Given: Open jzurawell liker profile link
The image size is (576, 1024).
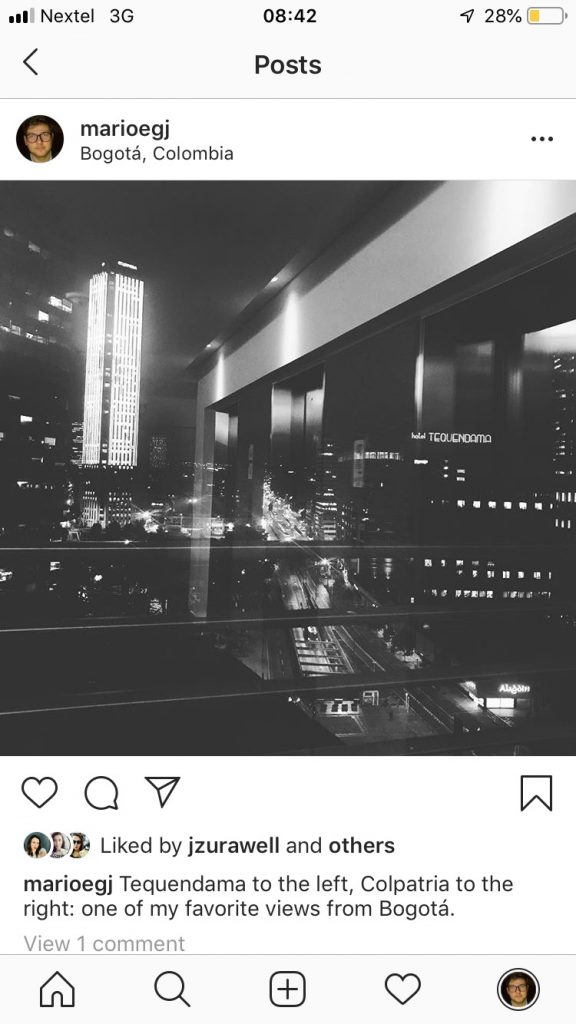Looking at the screenshot, I should point(234,846).
